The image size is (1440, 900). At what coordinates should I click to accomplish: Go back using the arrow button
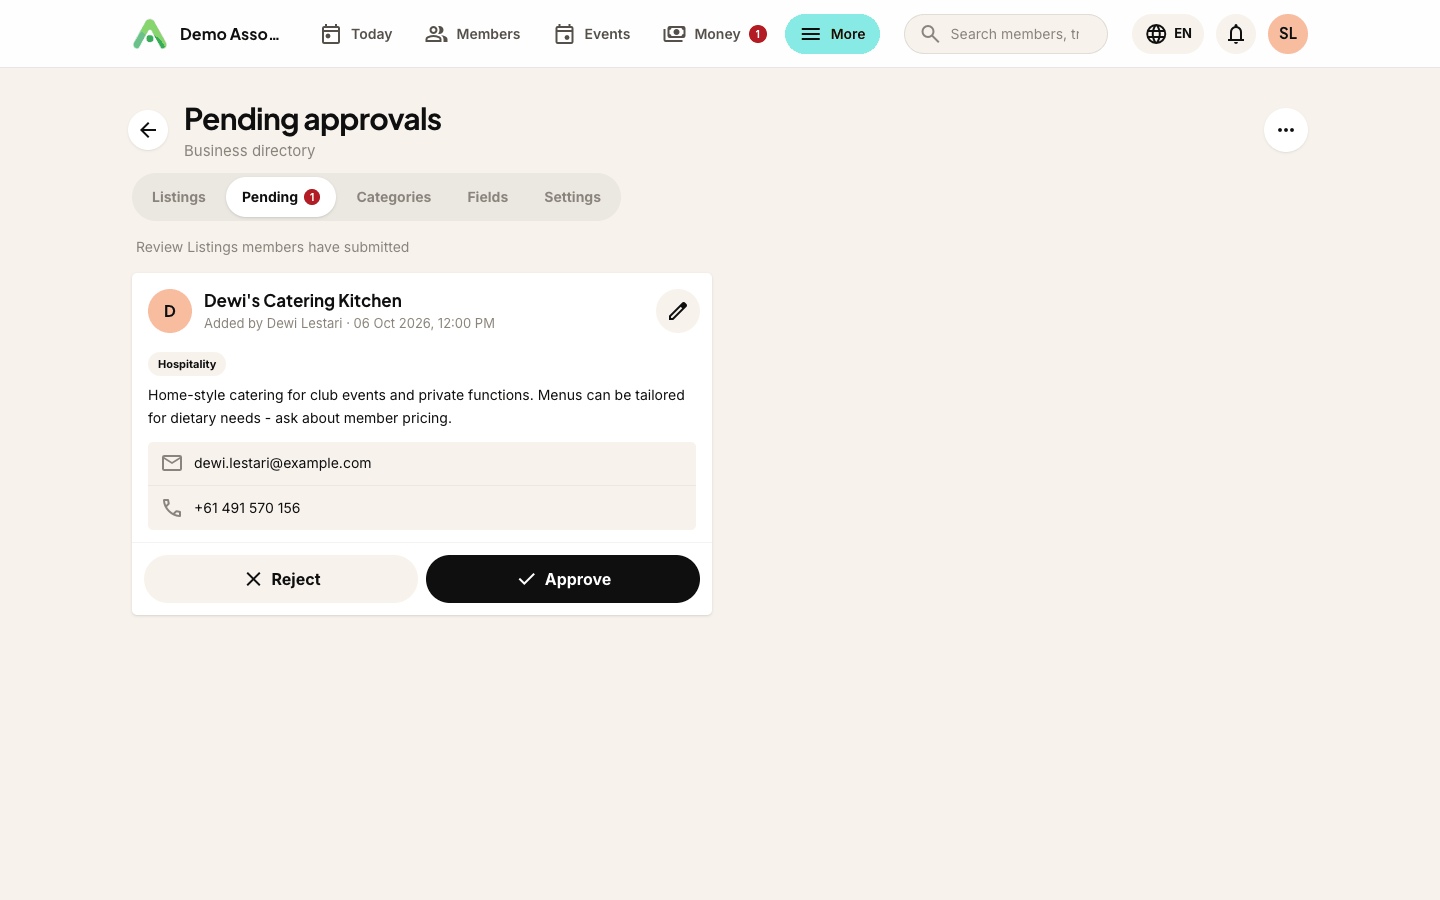[148, 130]
